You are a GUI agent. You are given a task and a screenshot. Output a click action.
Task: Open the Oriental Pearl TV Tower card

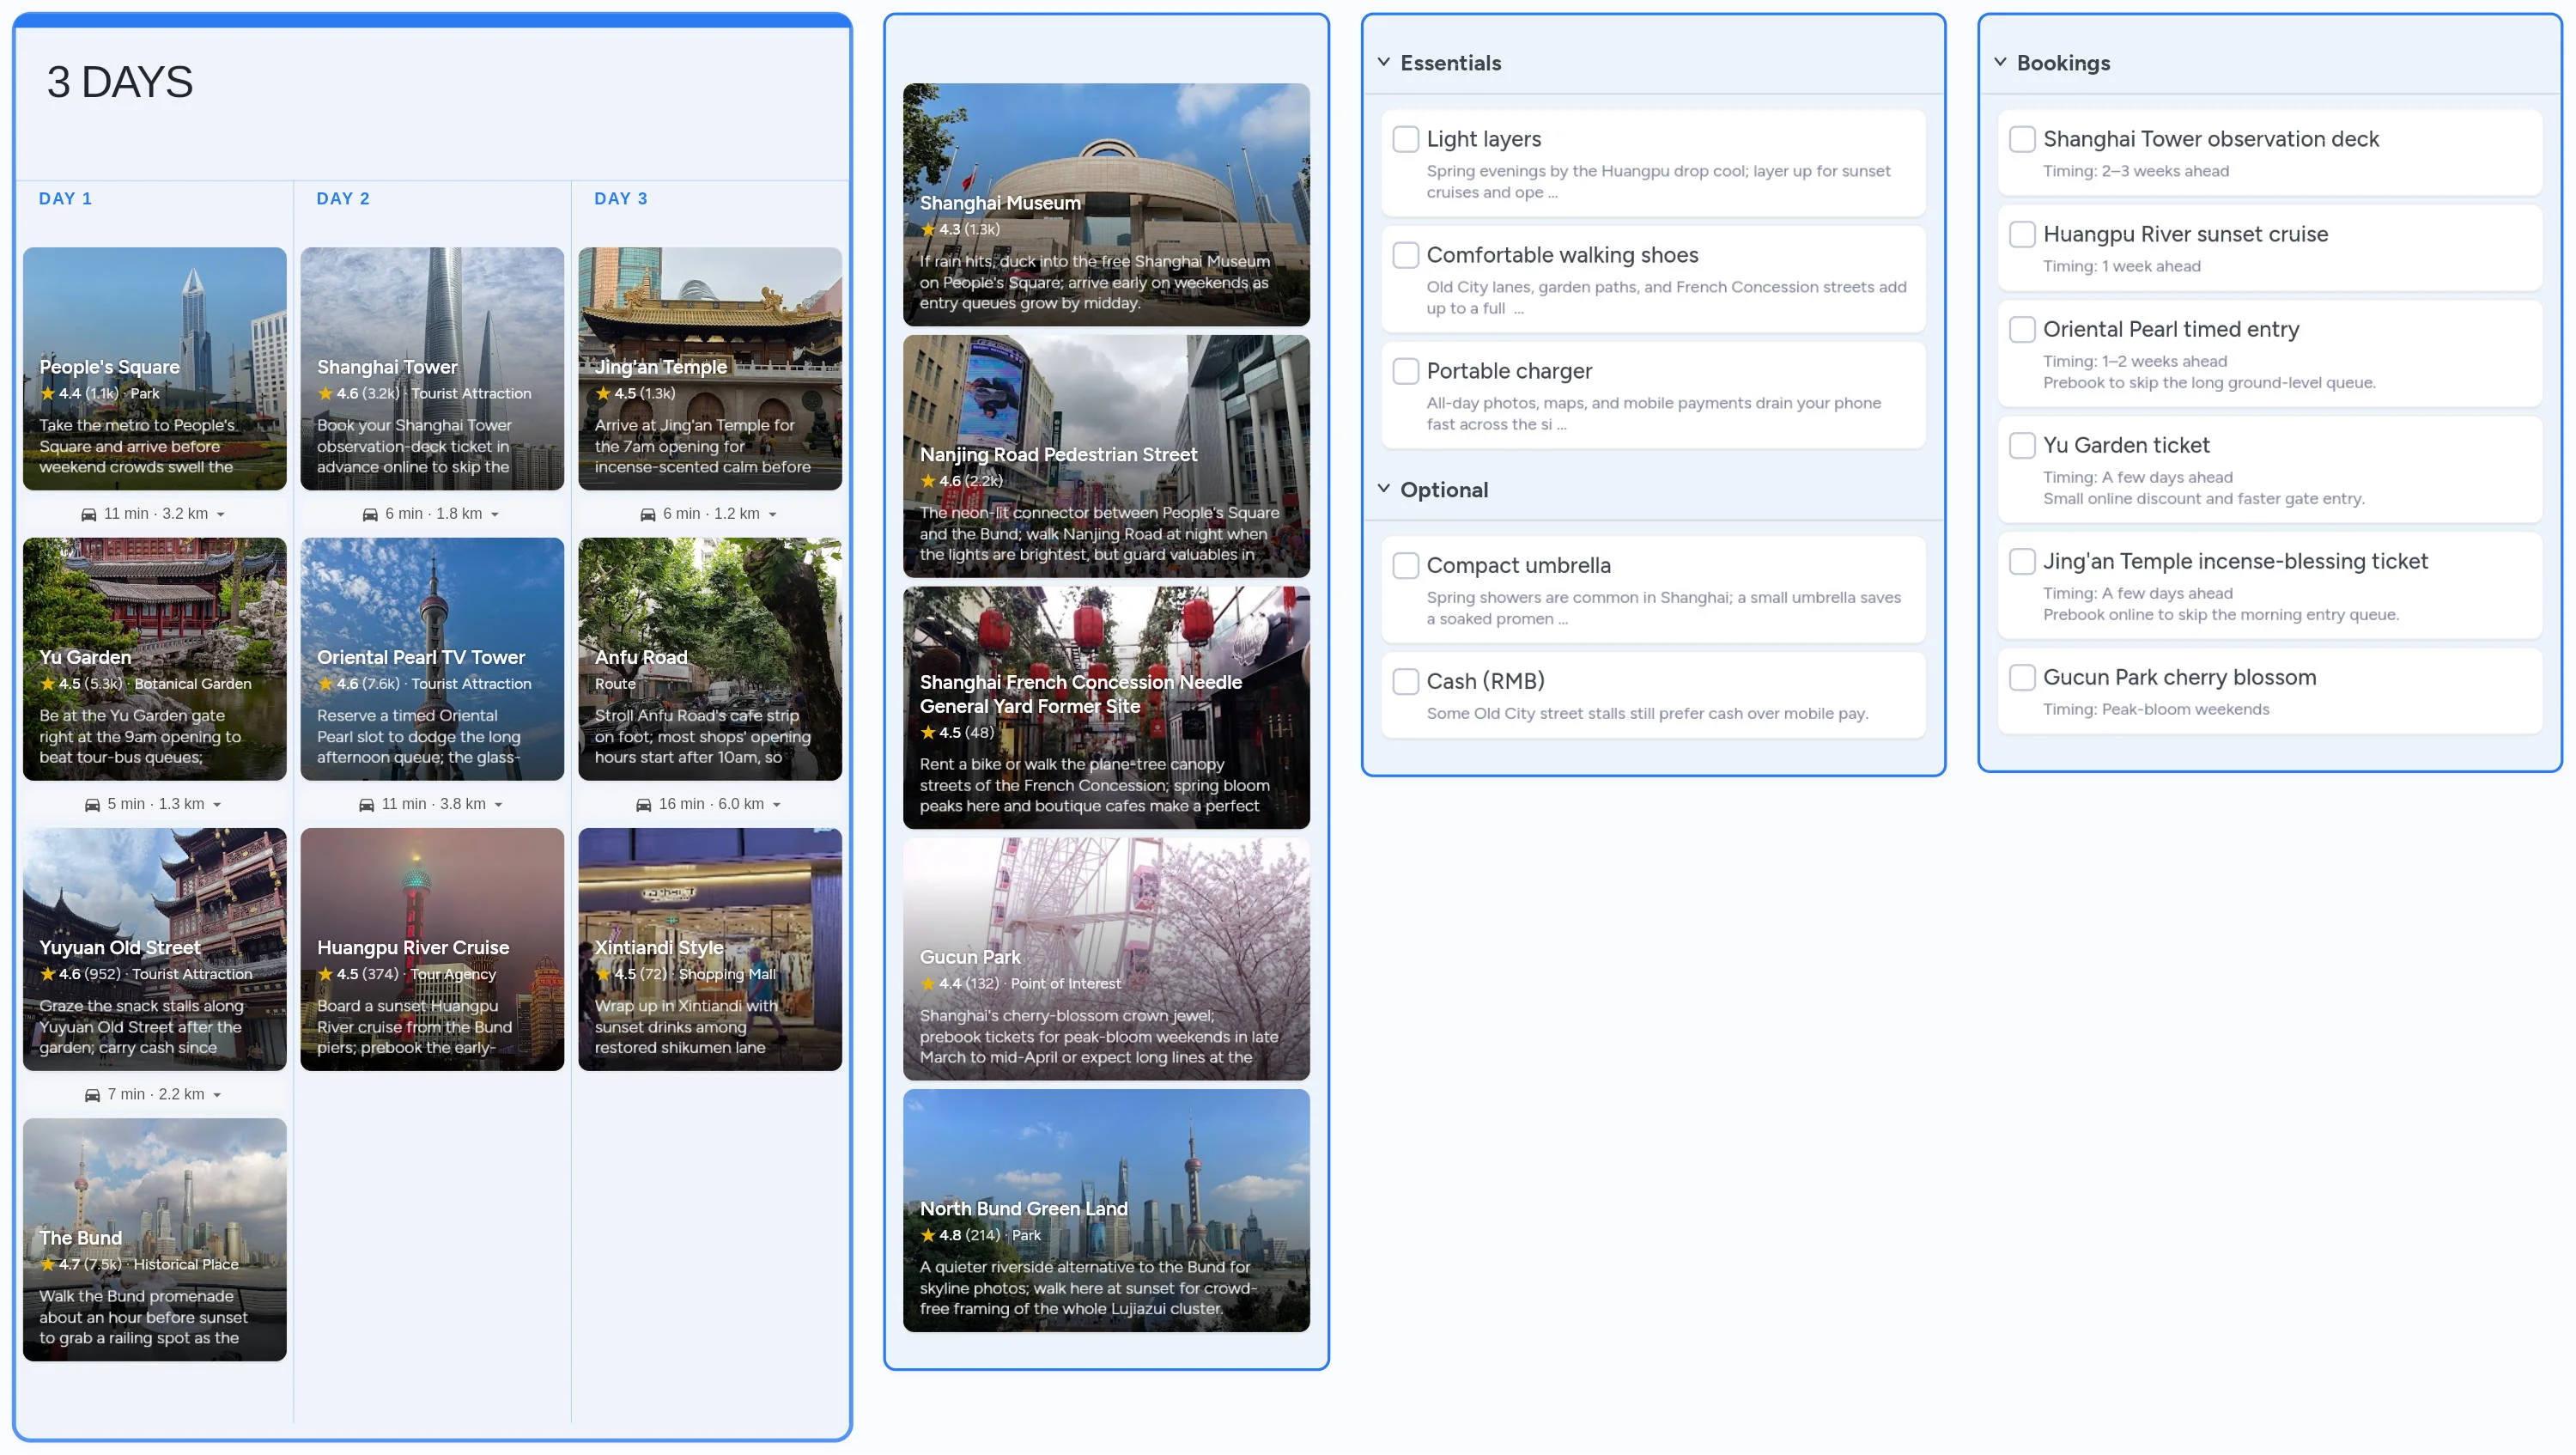click(433, 659)
